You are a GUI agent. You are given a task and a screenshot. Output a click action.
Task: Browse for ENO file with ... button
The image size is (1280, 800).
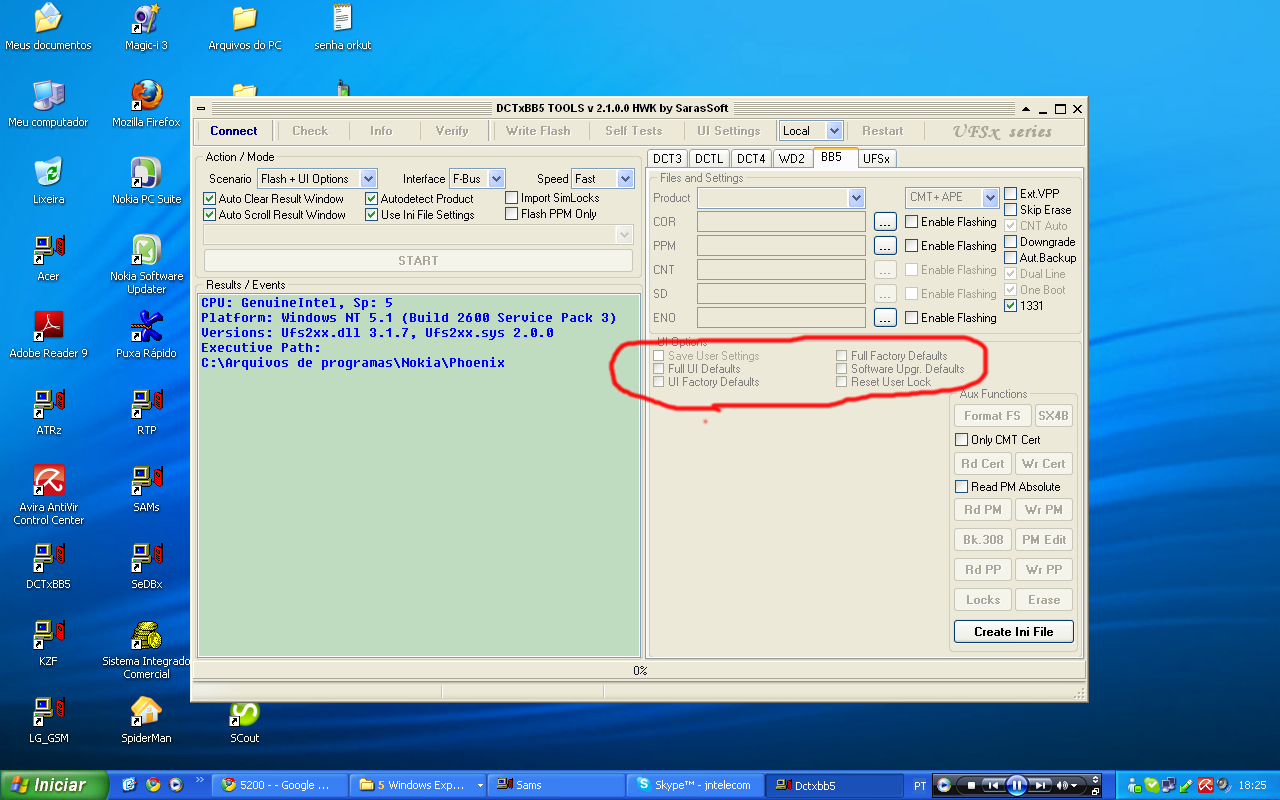885,317
